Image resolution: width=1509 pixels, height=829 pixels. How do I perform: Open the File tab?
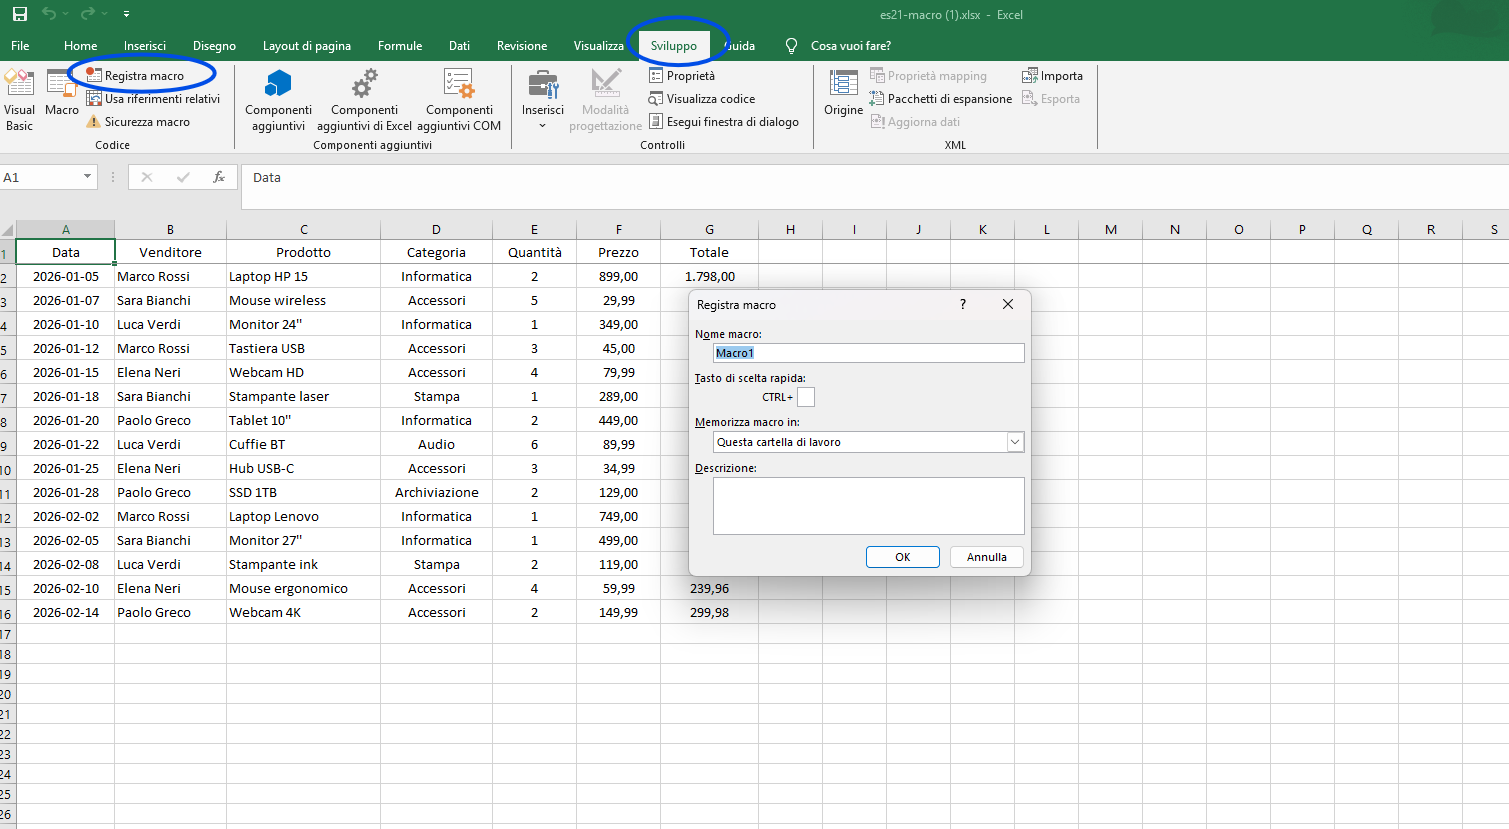[x=20, y=46]
